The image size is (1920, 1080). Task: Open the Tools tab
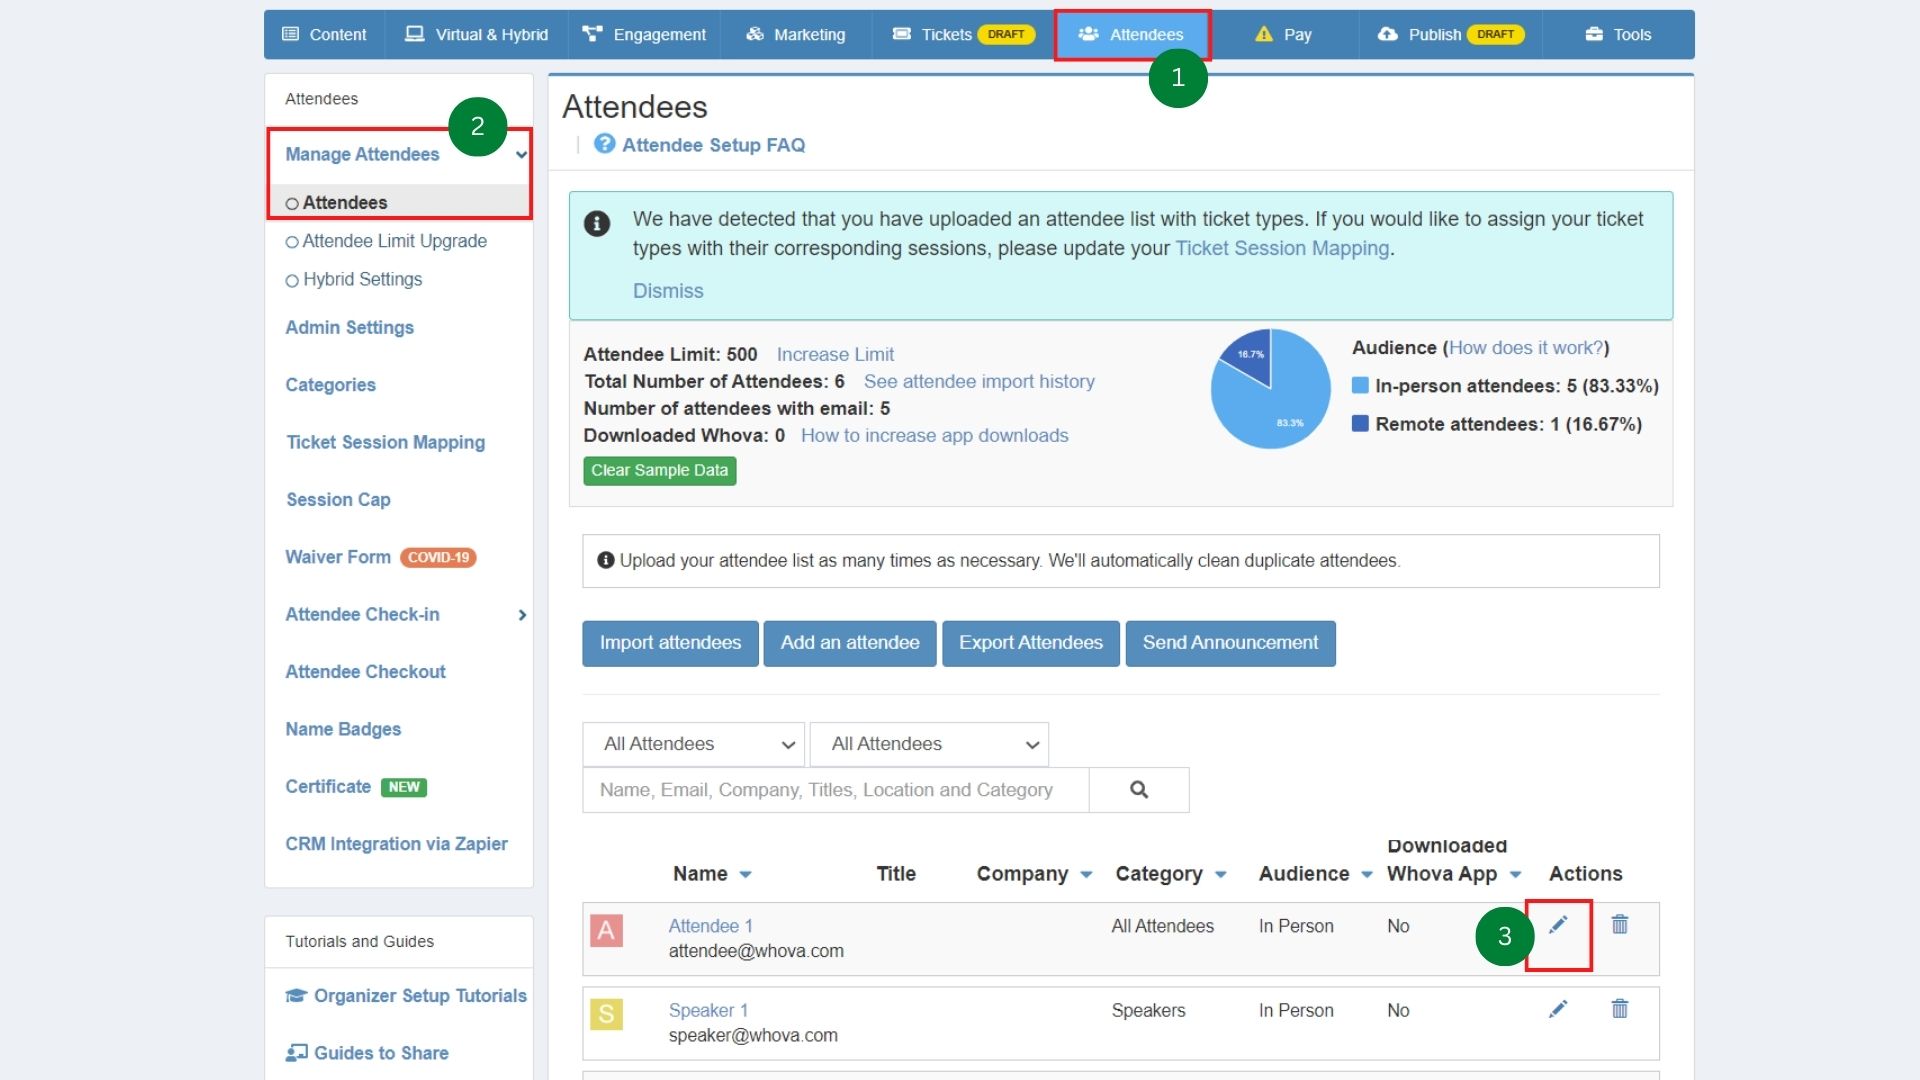(x=1617, y=33)
